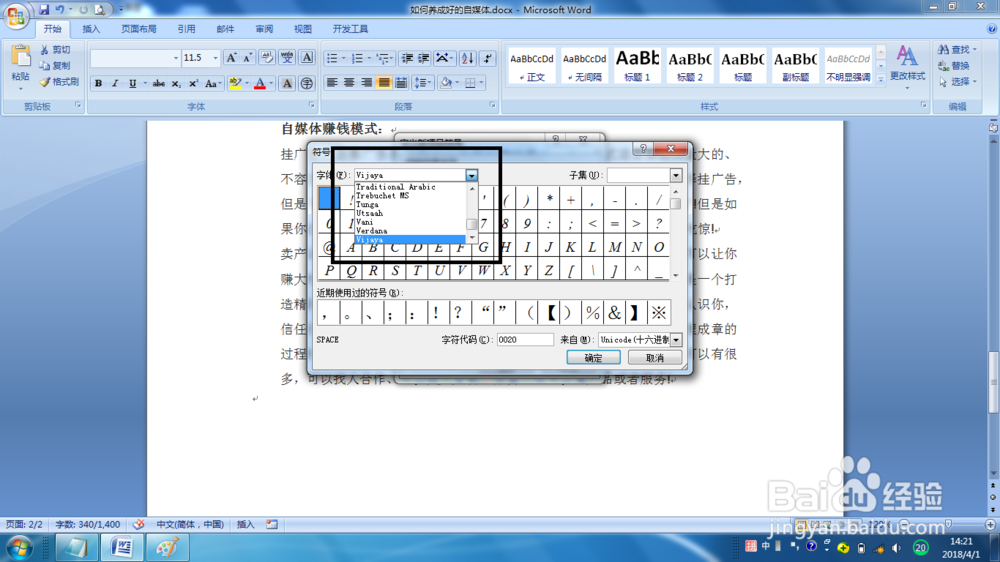Select the & recently used symbol
The width and height of the screenshot is (1000, 562).
pos(614,313)
